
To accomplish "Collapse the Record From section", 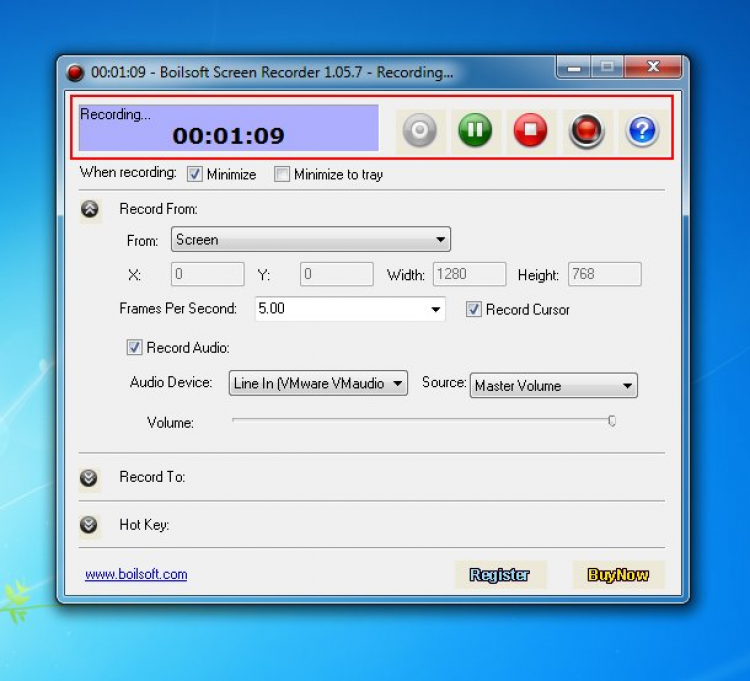I will pos(89,209).
